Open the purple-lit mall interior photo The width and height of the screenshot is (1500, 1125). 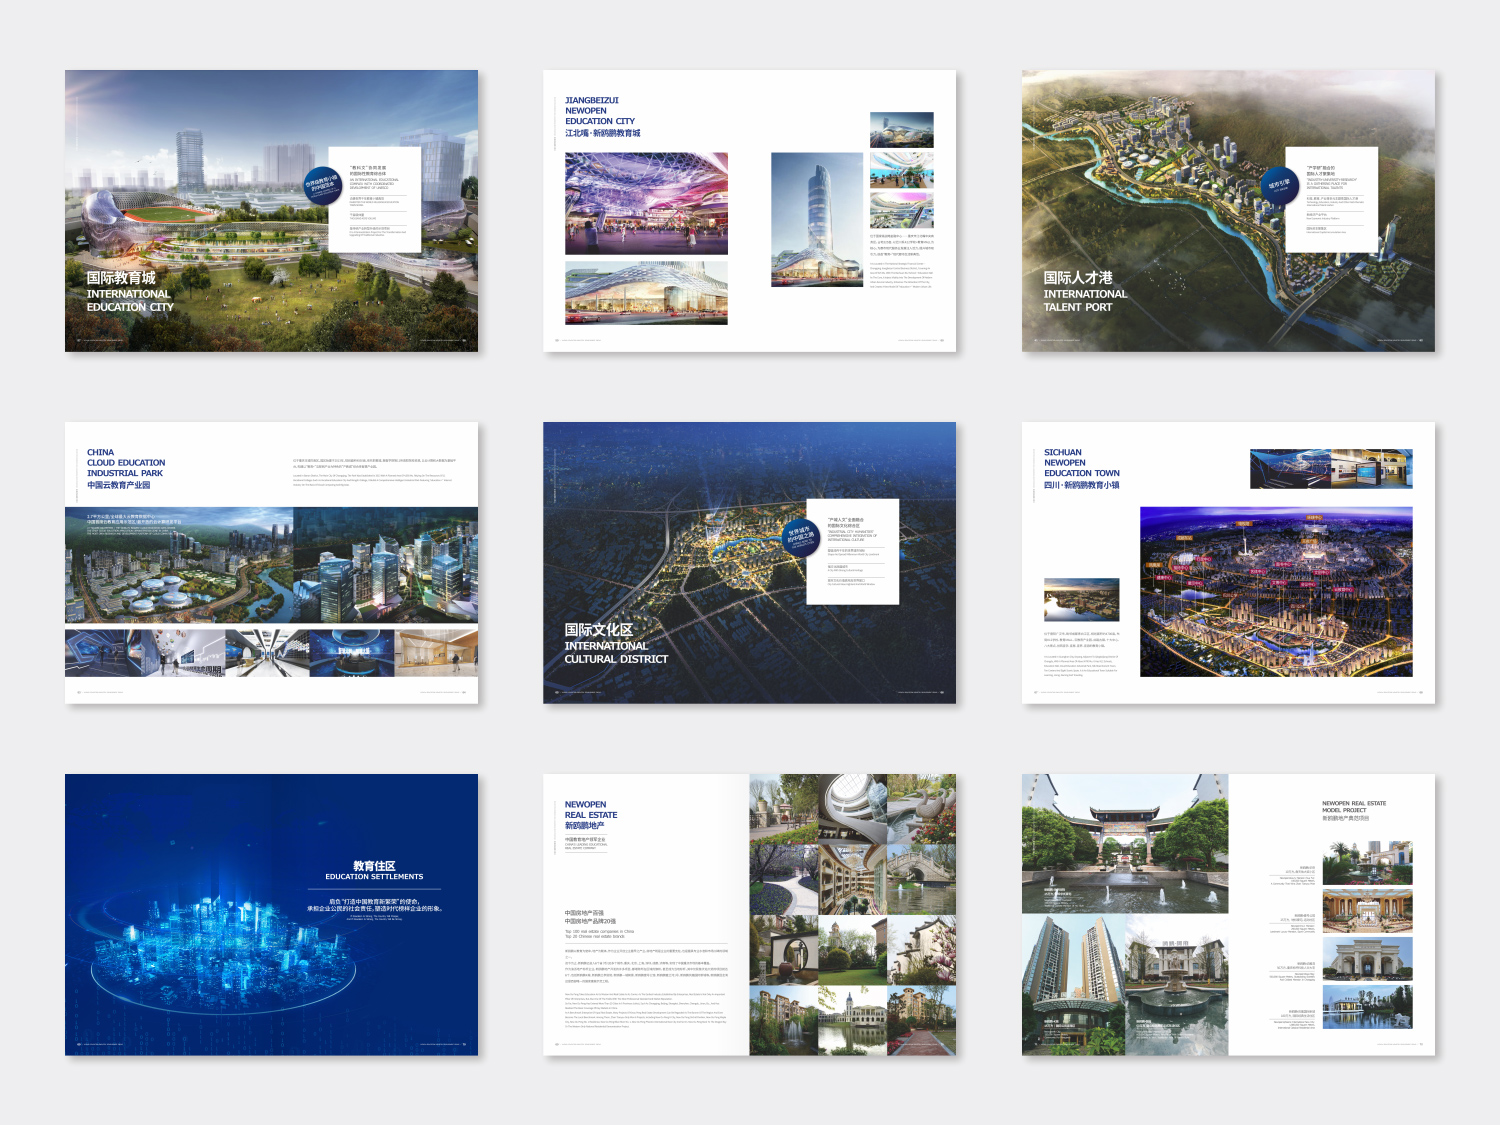pyautogui.click(x=646, y=204)
